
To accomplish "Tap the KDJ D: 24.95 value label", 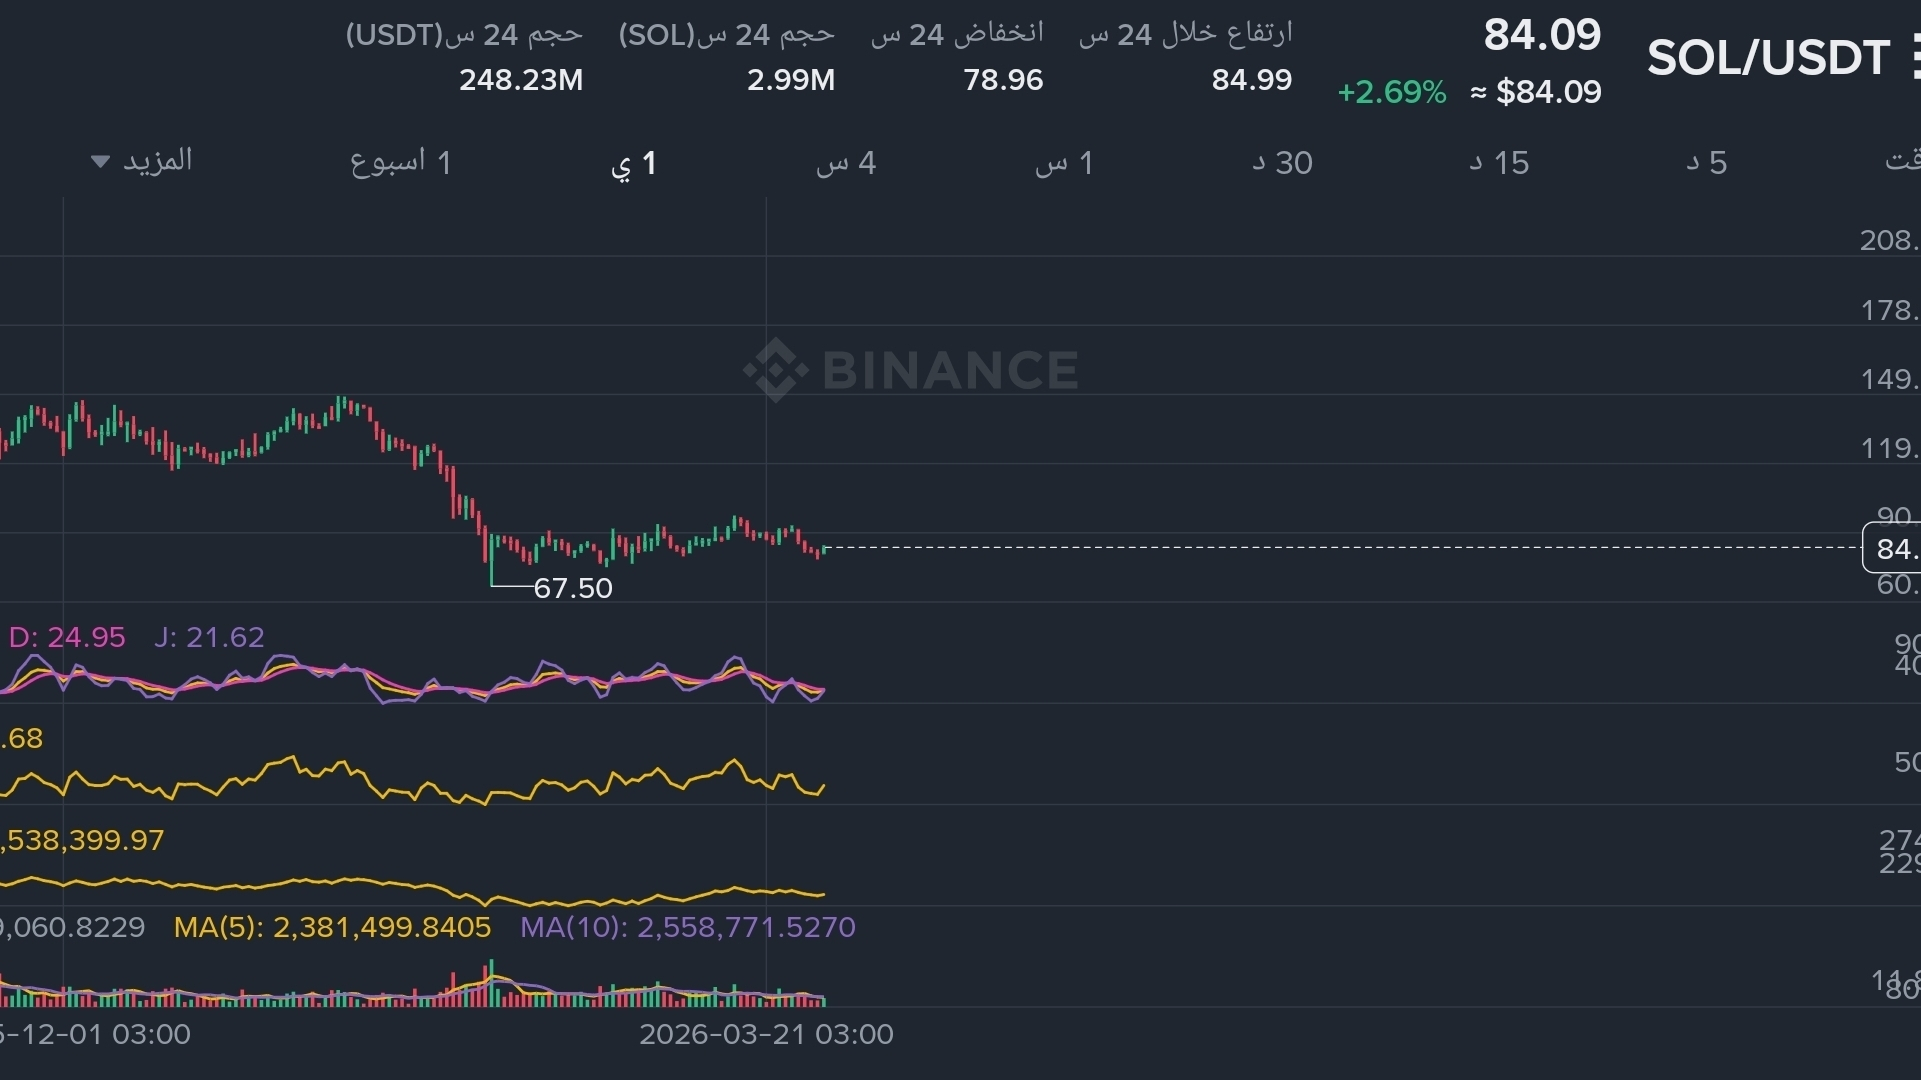I will [67, 637].
